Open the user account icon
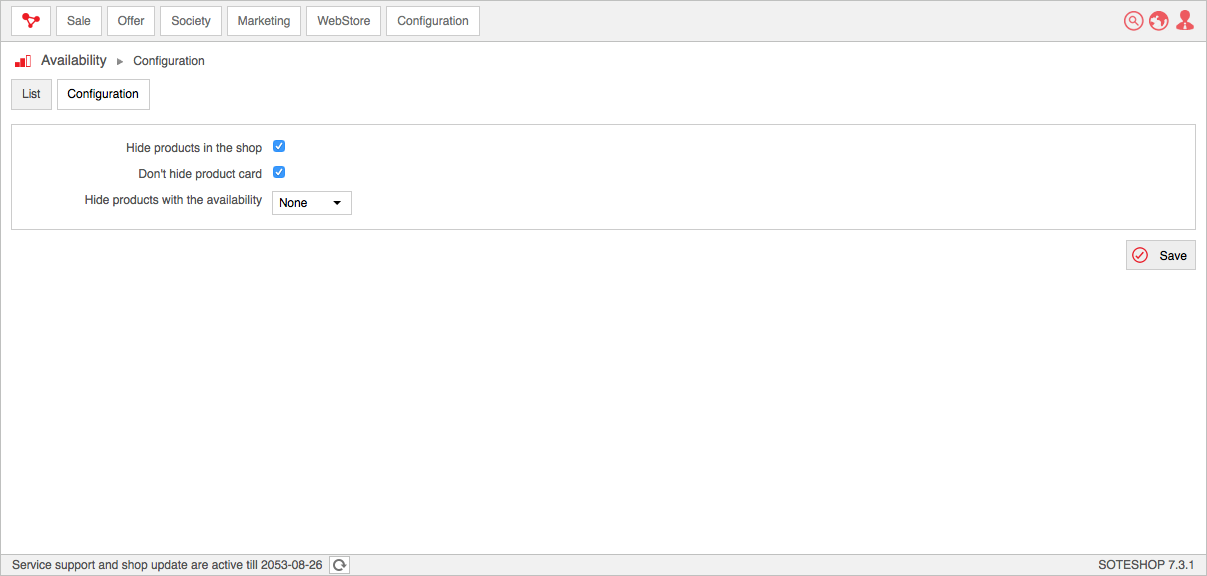The height and width of the screenshot is (576, 1207). coord(1185,21)
